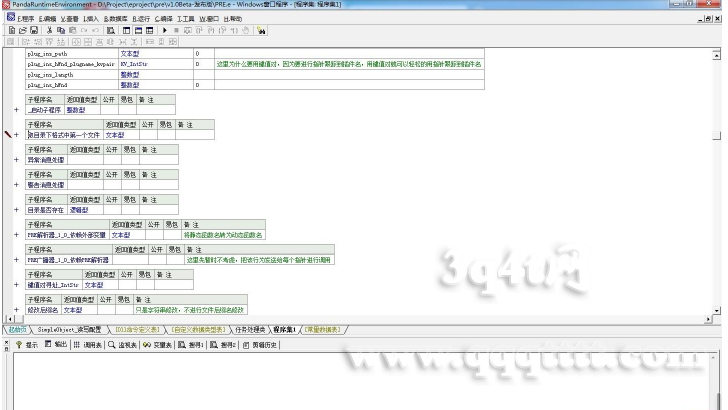Viewport: 728px width, 410px height.
Task: Create a new file via toolbar icon
Action: point(12,30)
